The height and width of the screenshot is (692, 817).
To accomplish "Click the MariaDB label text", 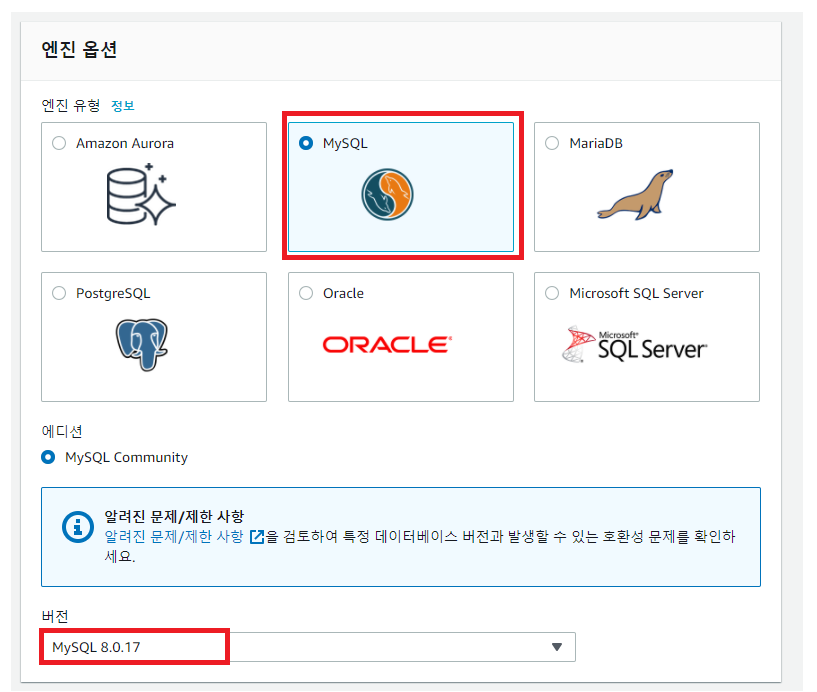I will [x=596, y=143].
